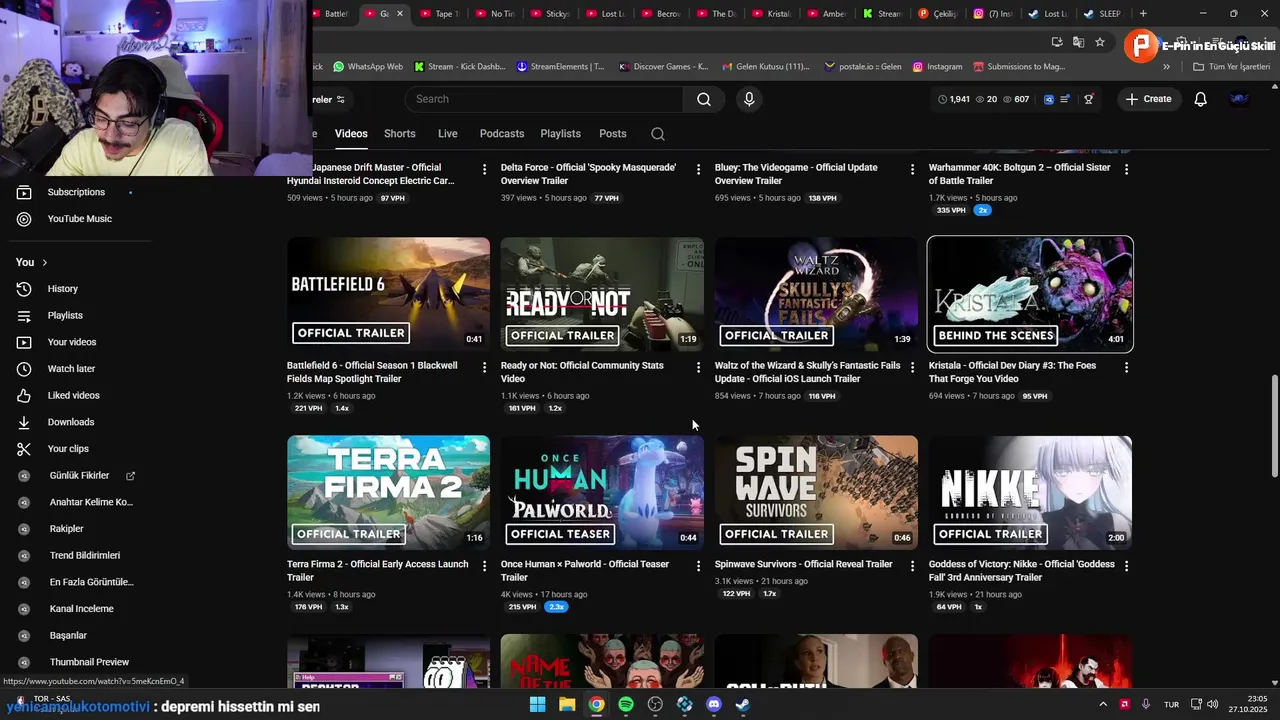Open options menu for Battlefield 6 video
The height and width of the screenshot is (720, 1280).
coord(484,367)
